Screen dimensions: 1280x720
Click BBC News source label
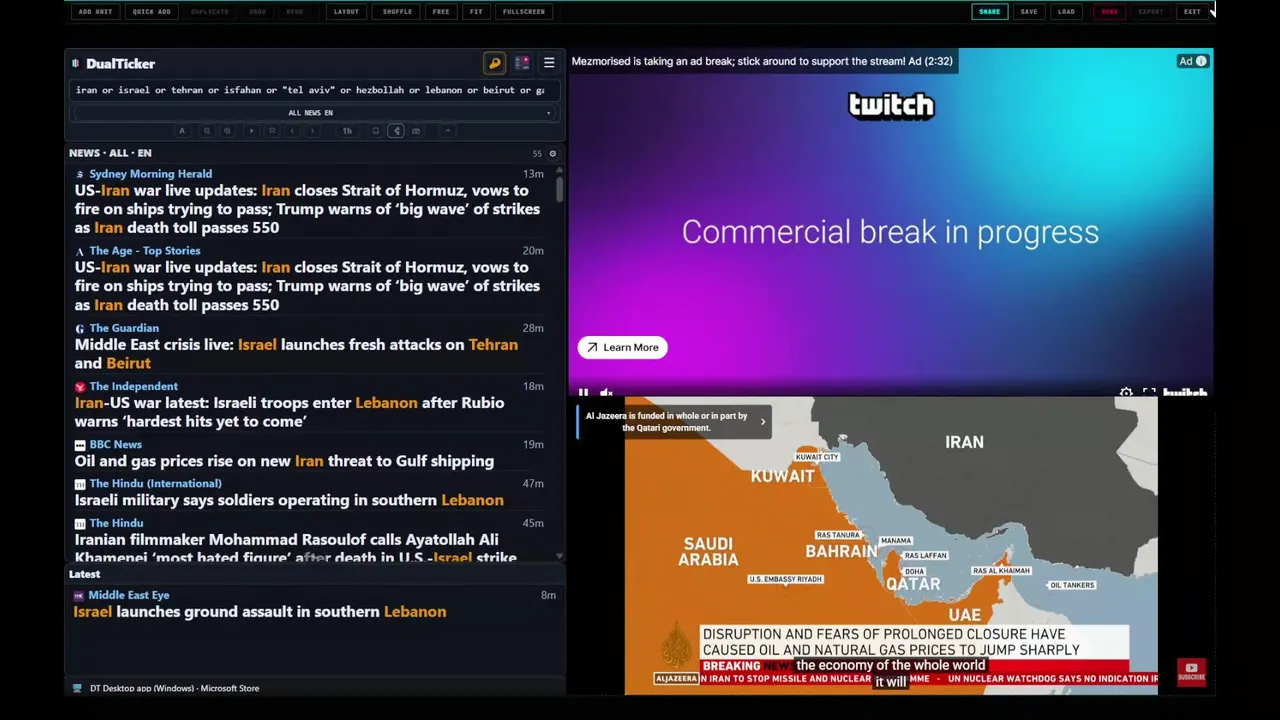click(115, 444)
